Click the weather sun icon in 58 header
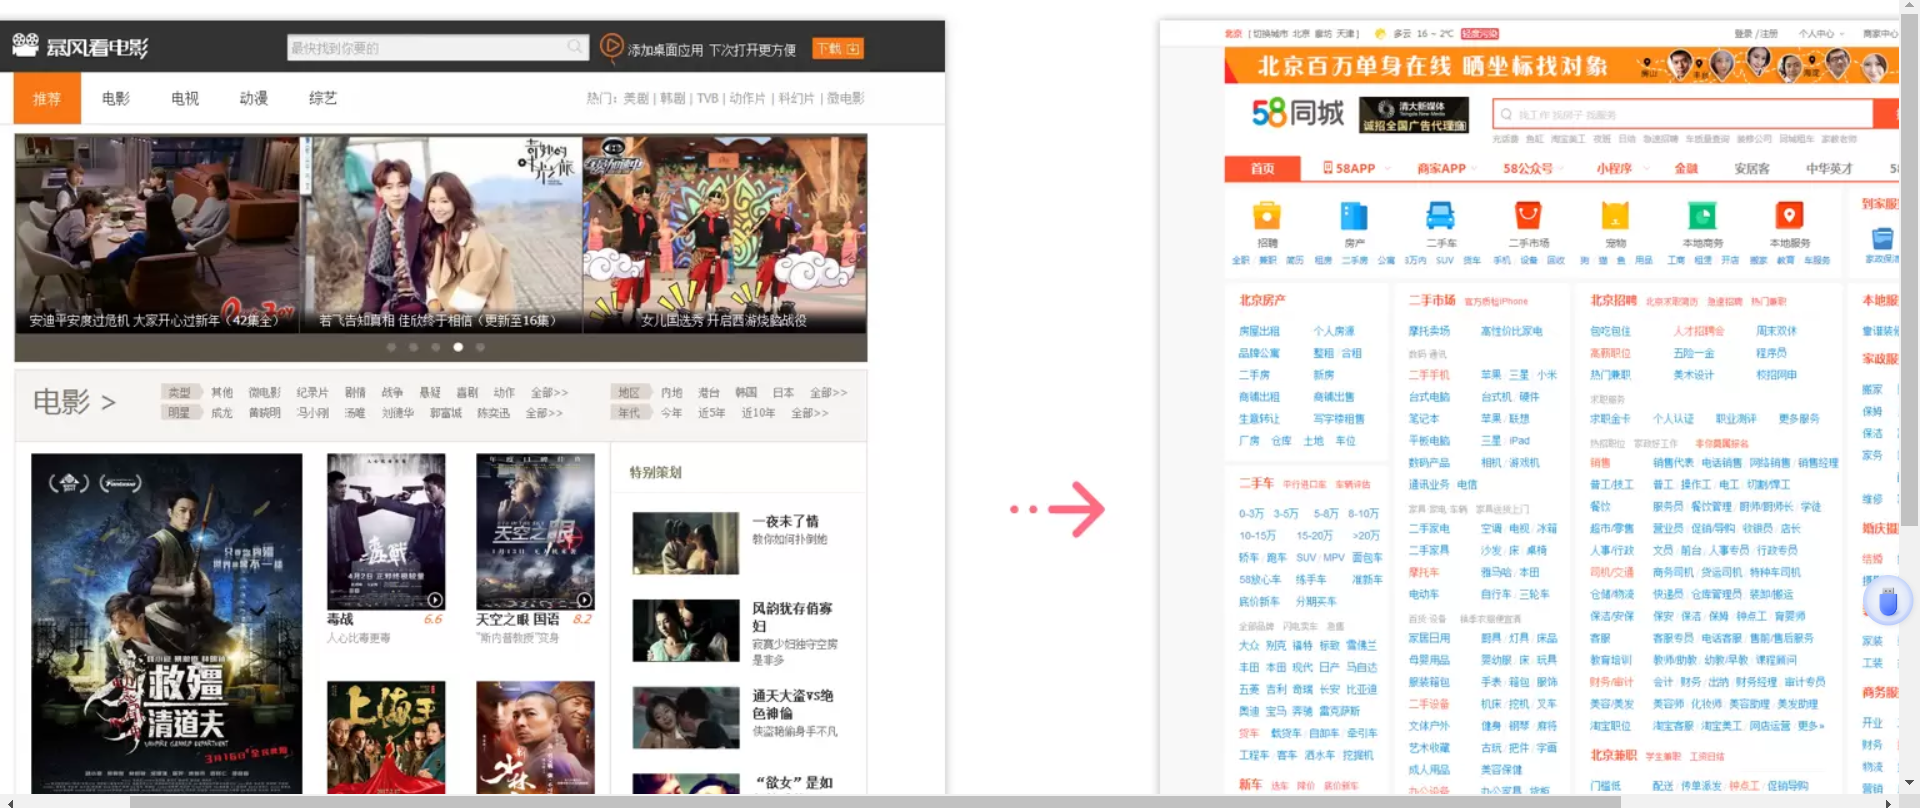Viewport: 1920px width, 808px height. pos(1381,33)
